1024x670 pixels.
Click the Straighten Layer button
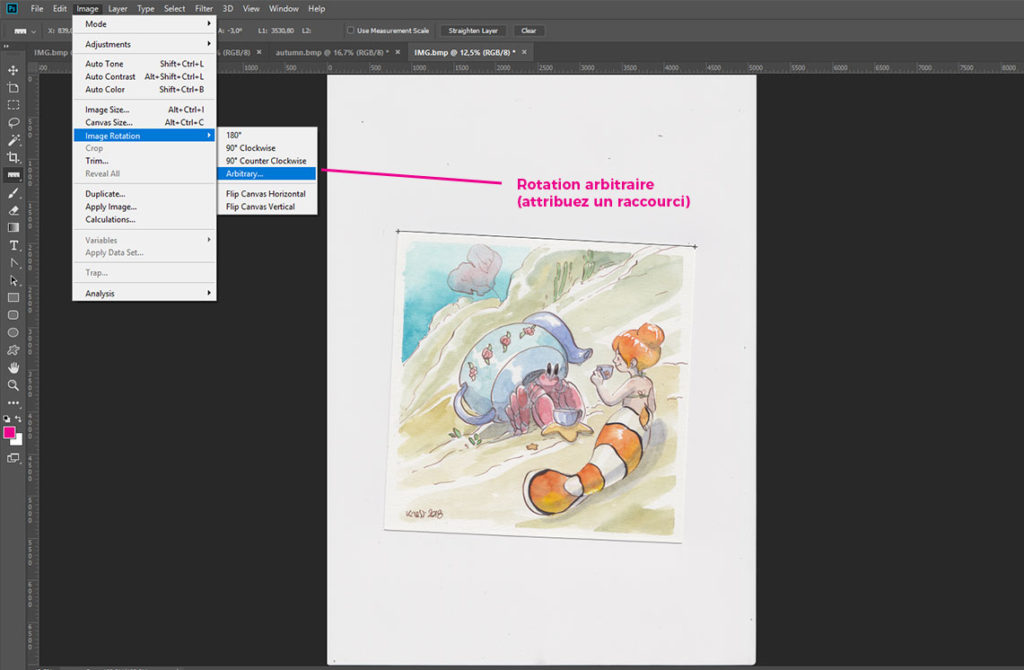(x=473, y=31)
